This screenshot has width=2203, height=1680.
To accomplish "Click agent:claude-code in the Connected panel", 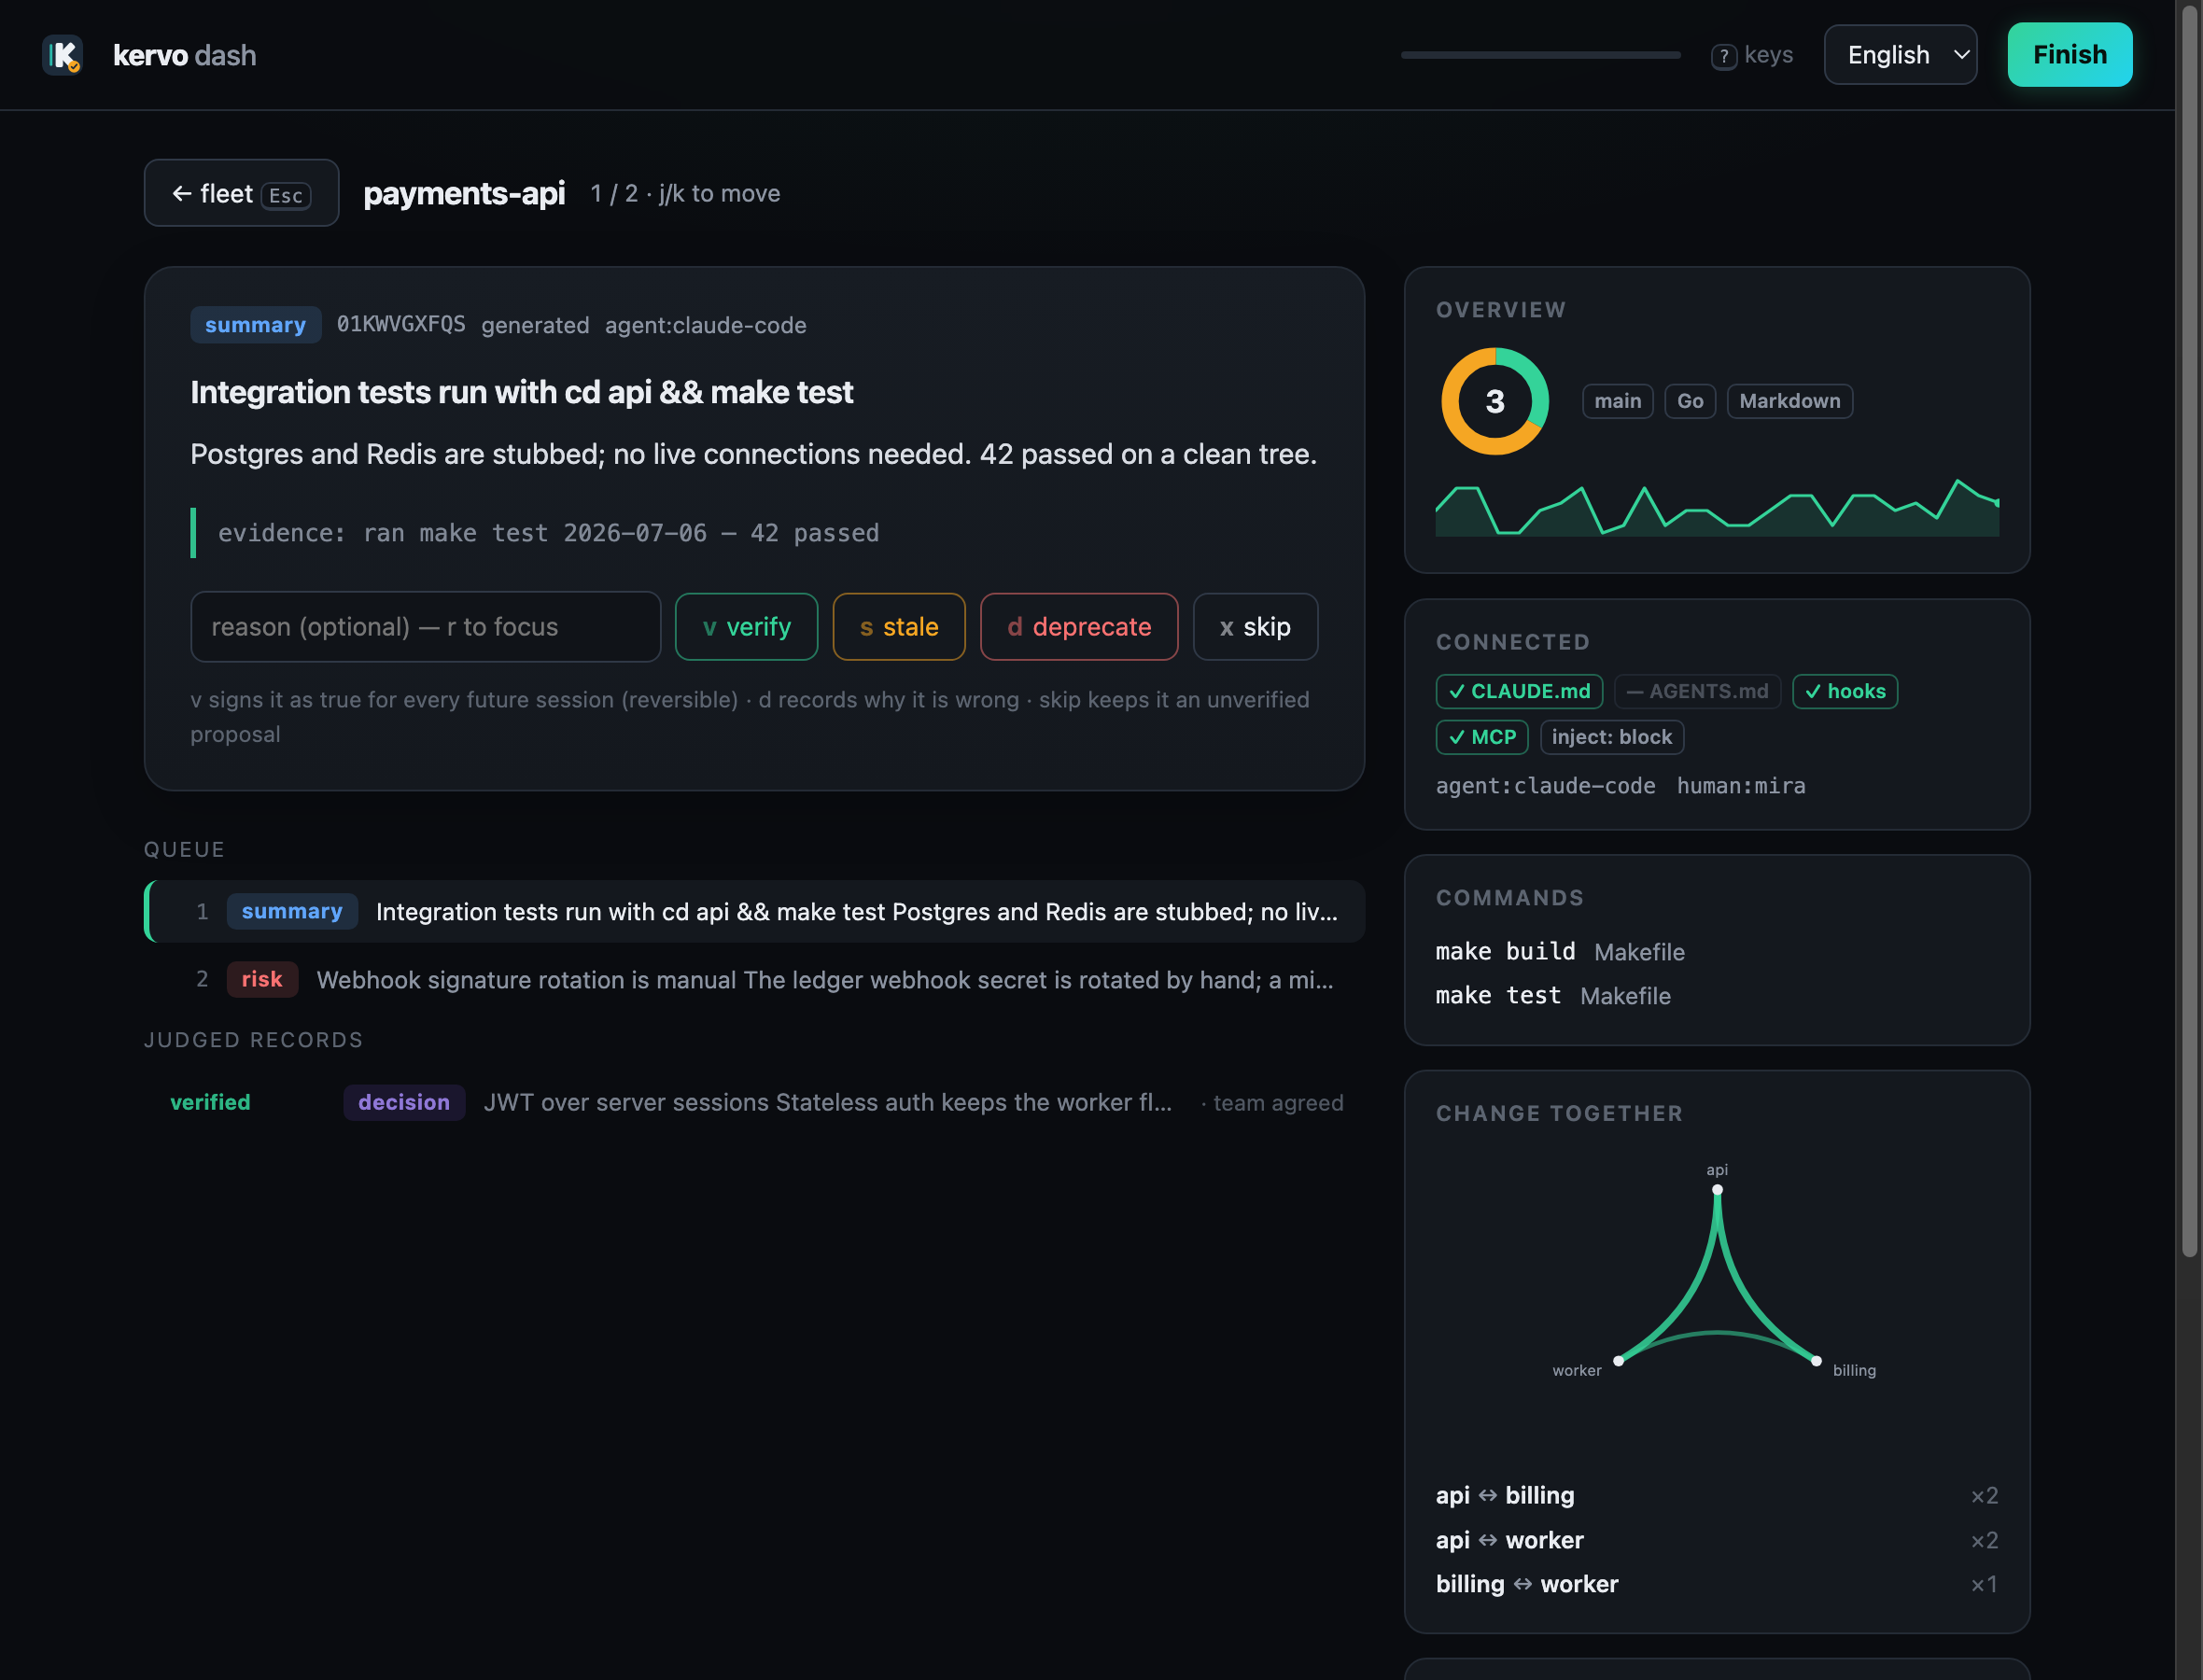I will pyautogui.click(x=1545, y=786).
